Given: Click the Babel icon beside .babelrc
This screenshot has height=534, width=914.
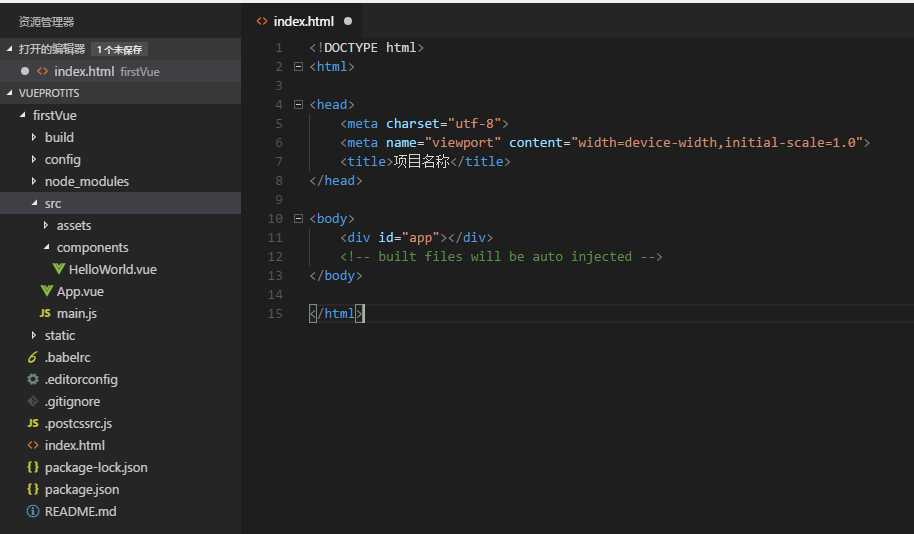Looking at the screenshot, I should coord(33,357).
